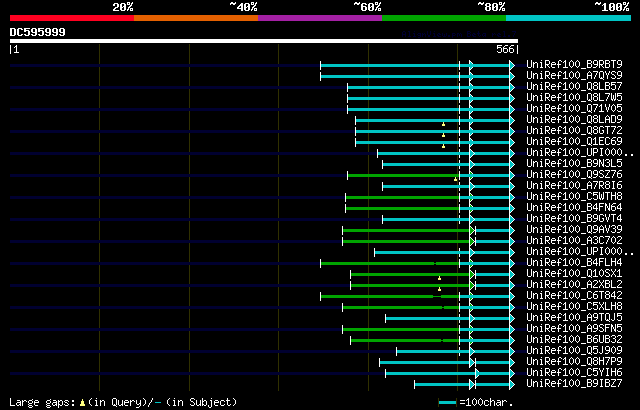Select the UniRef100_C5XLH8 hit name
This screenshot has height=410, width=640.
coord(574,306)
